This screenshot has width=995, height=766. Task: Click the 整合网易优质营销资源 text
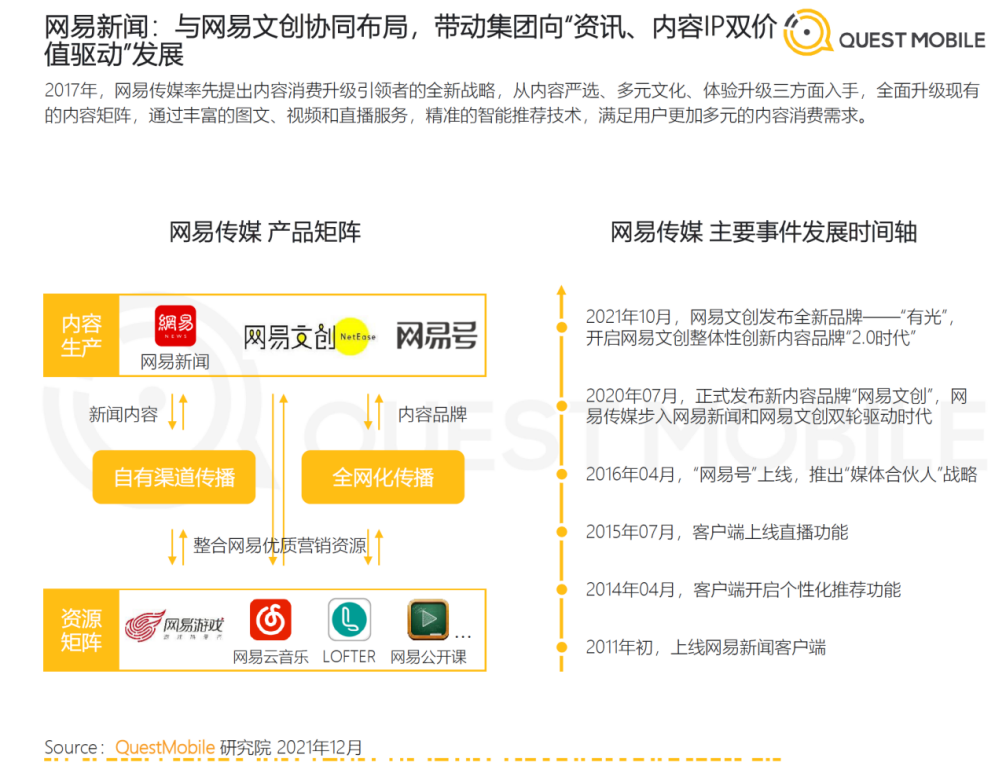point(280,545)
